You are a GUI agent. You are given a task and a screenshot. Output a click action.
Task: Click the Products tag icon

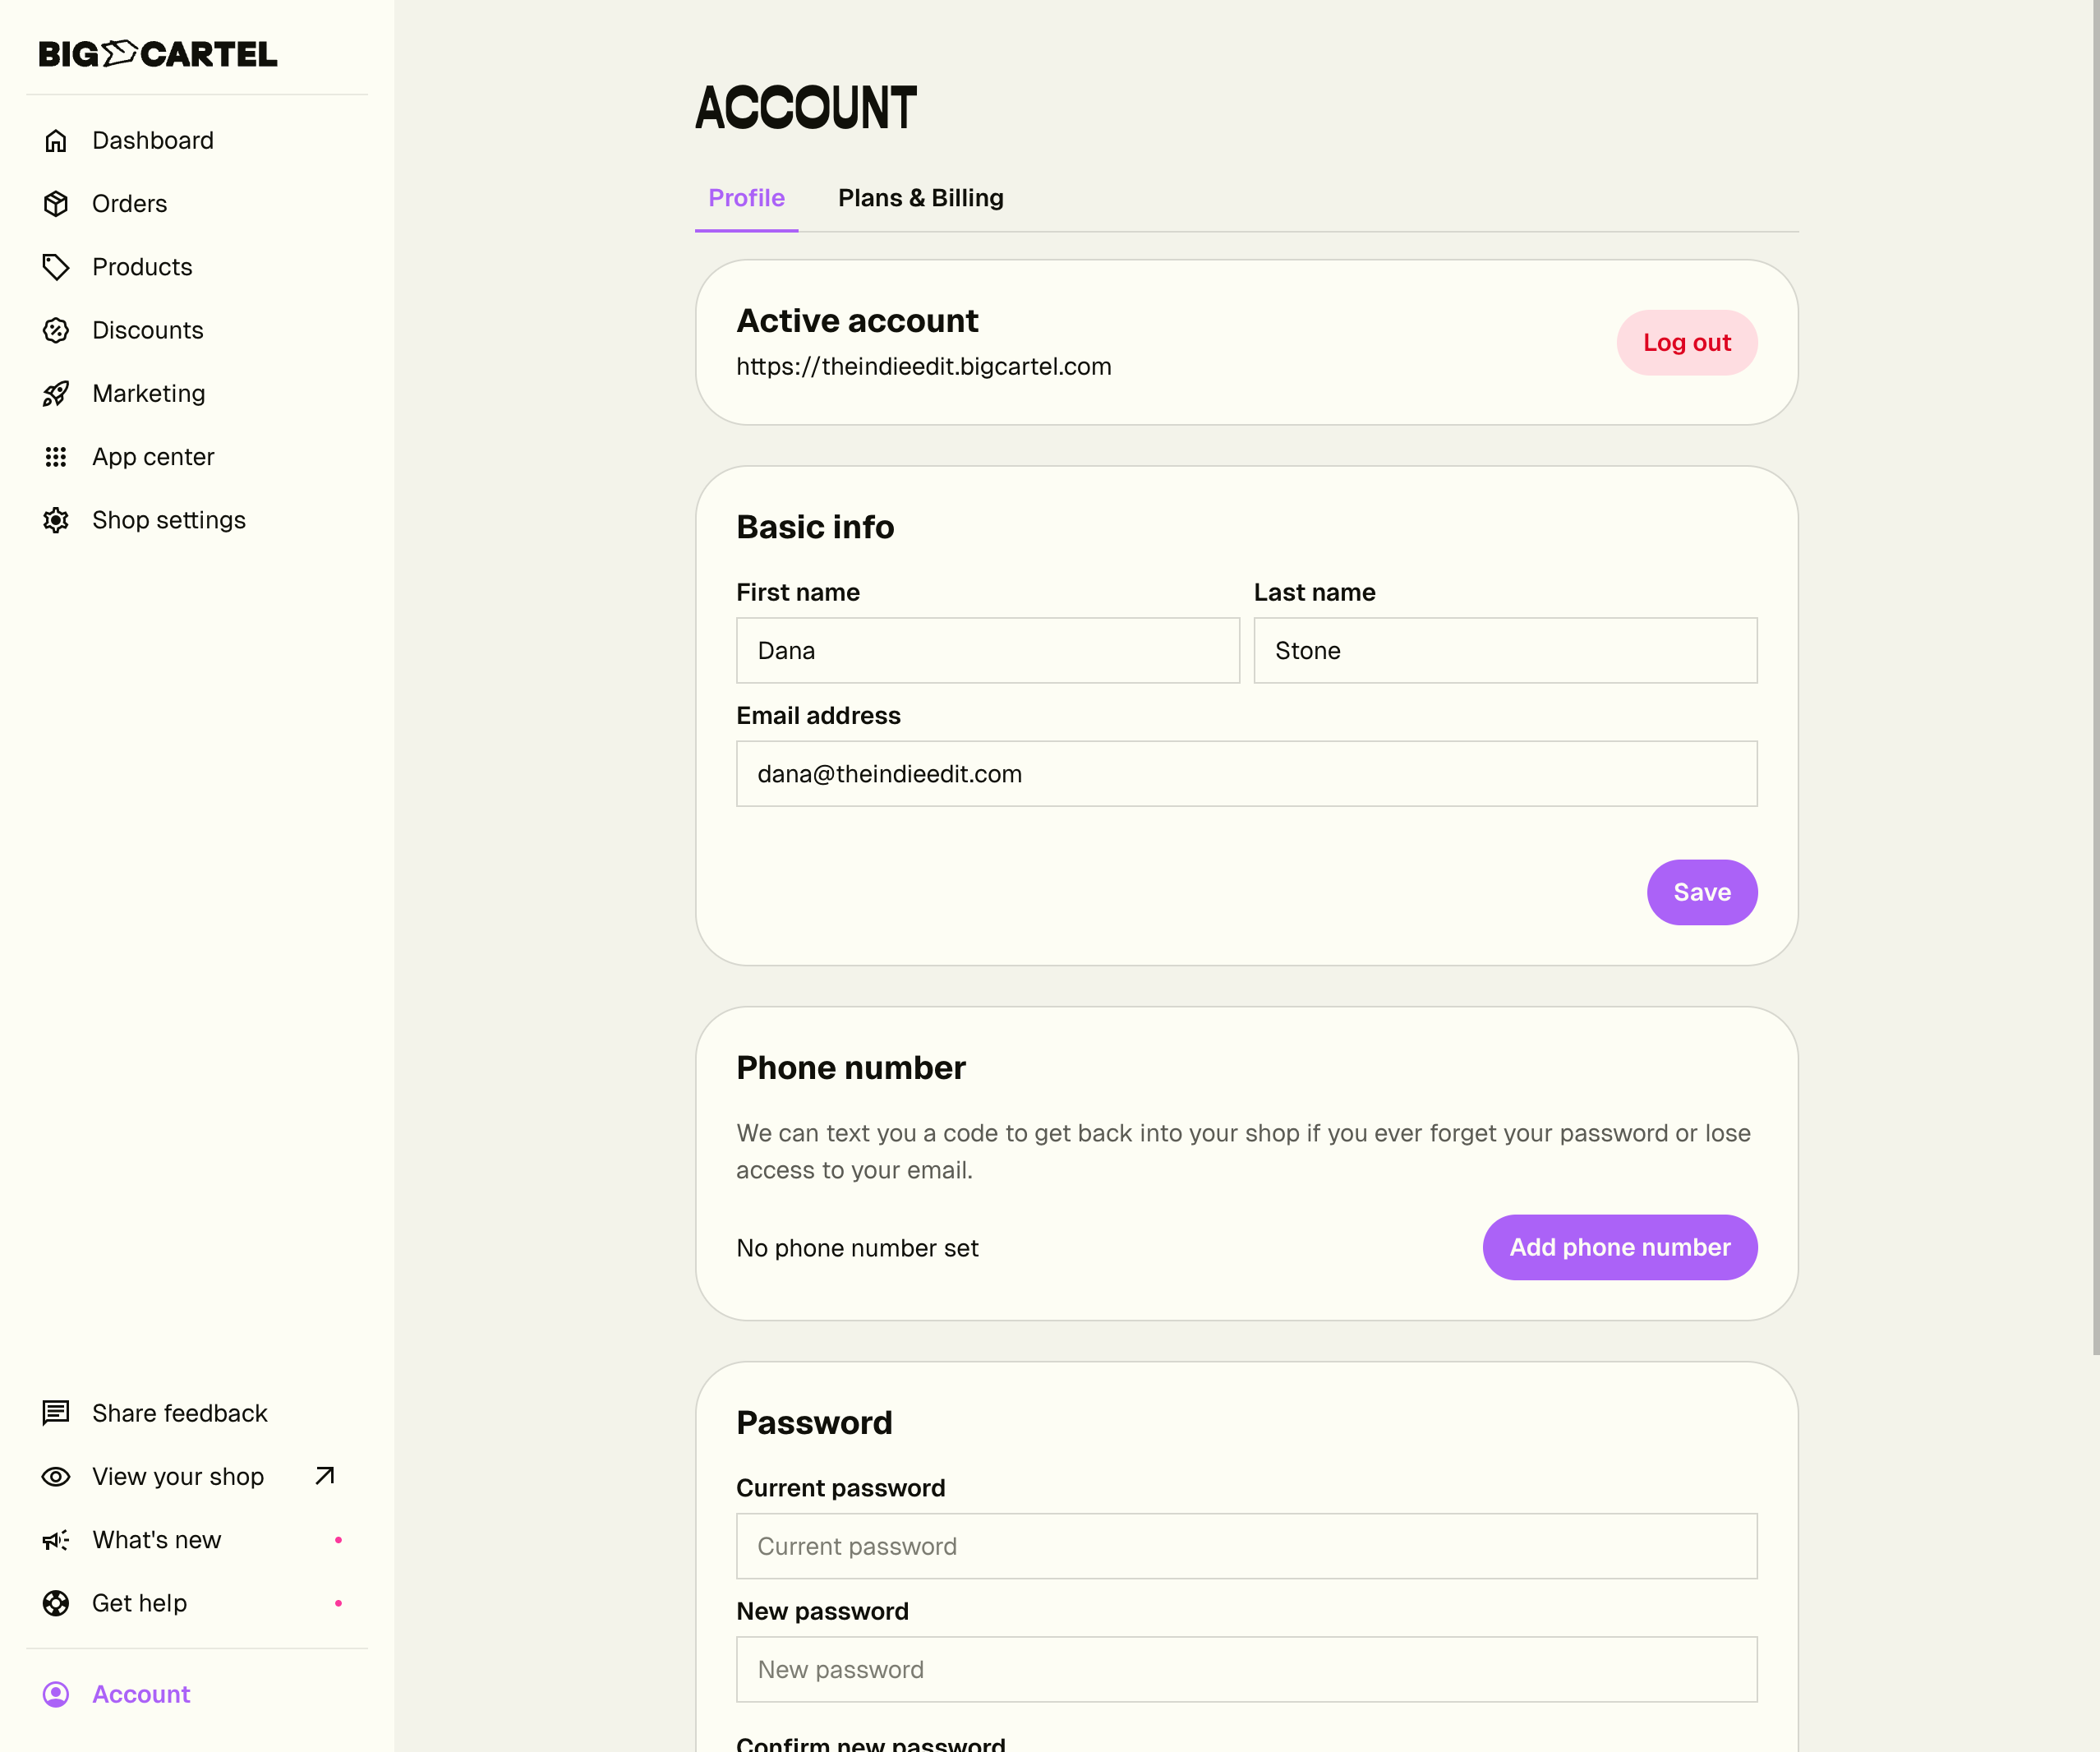(56, 267)
